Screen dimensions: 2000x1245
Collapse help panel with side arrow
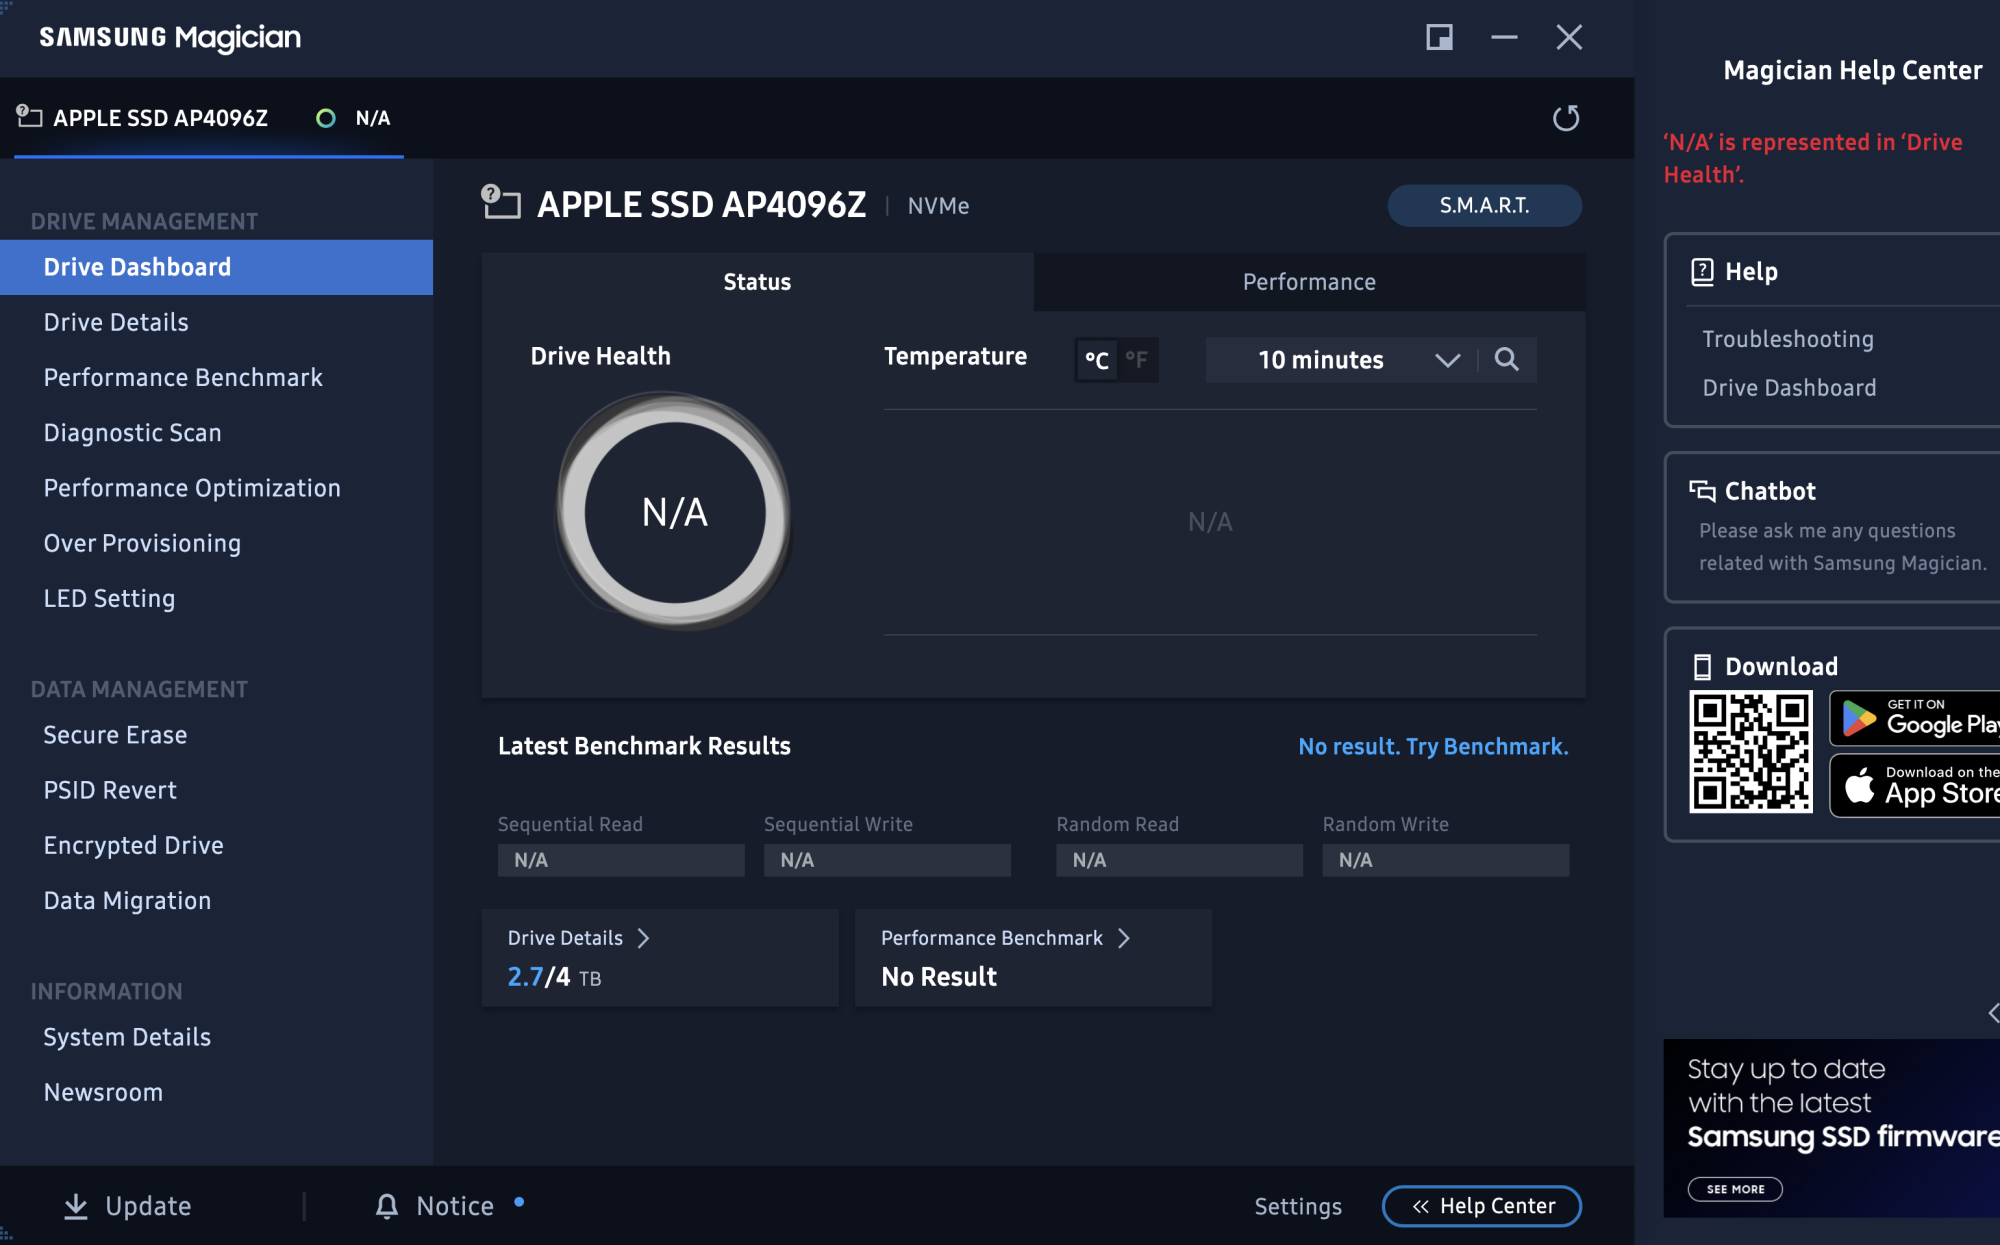1992,1013
